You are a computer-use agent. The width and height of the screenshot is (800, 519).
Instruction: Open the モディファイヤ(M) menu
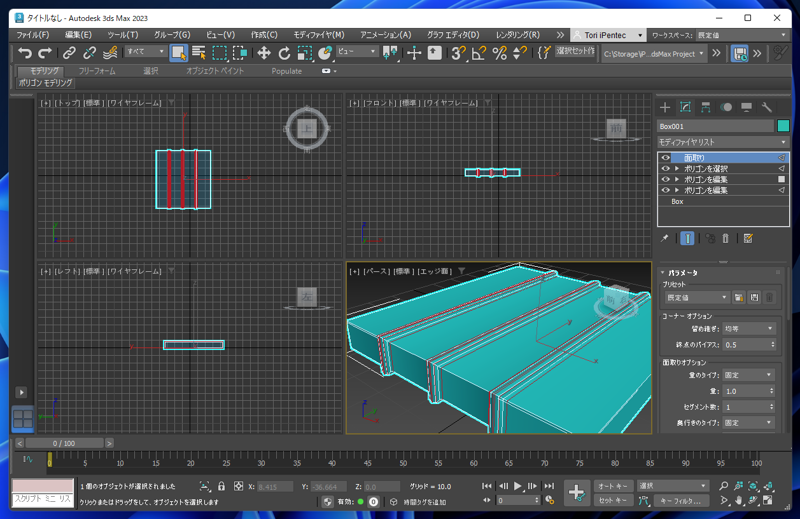click(x=319, y=35)
